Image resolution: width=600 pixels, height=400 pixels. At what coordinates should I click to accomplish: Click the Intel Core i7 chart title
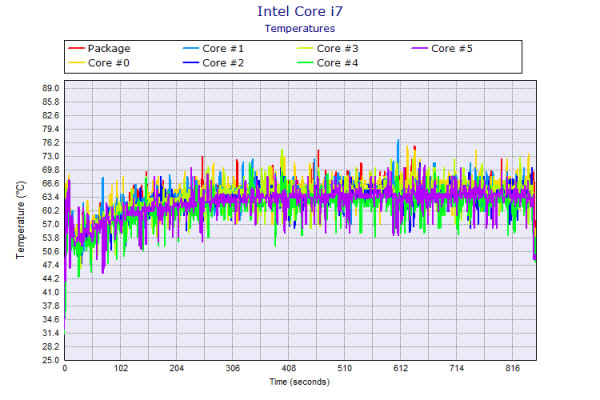pos(300,11)
